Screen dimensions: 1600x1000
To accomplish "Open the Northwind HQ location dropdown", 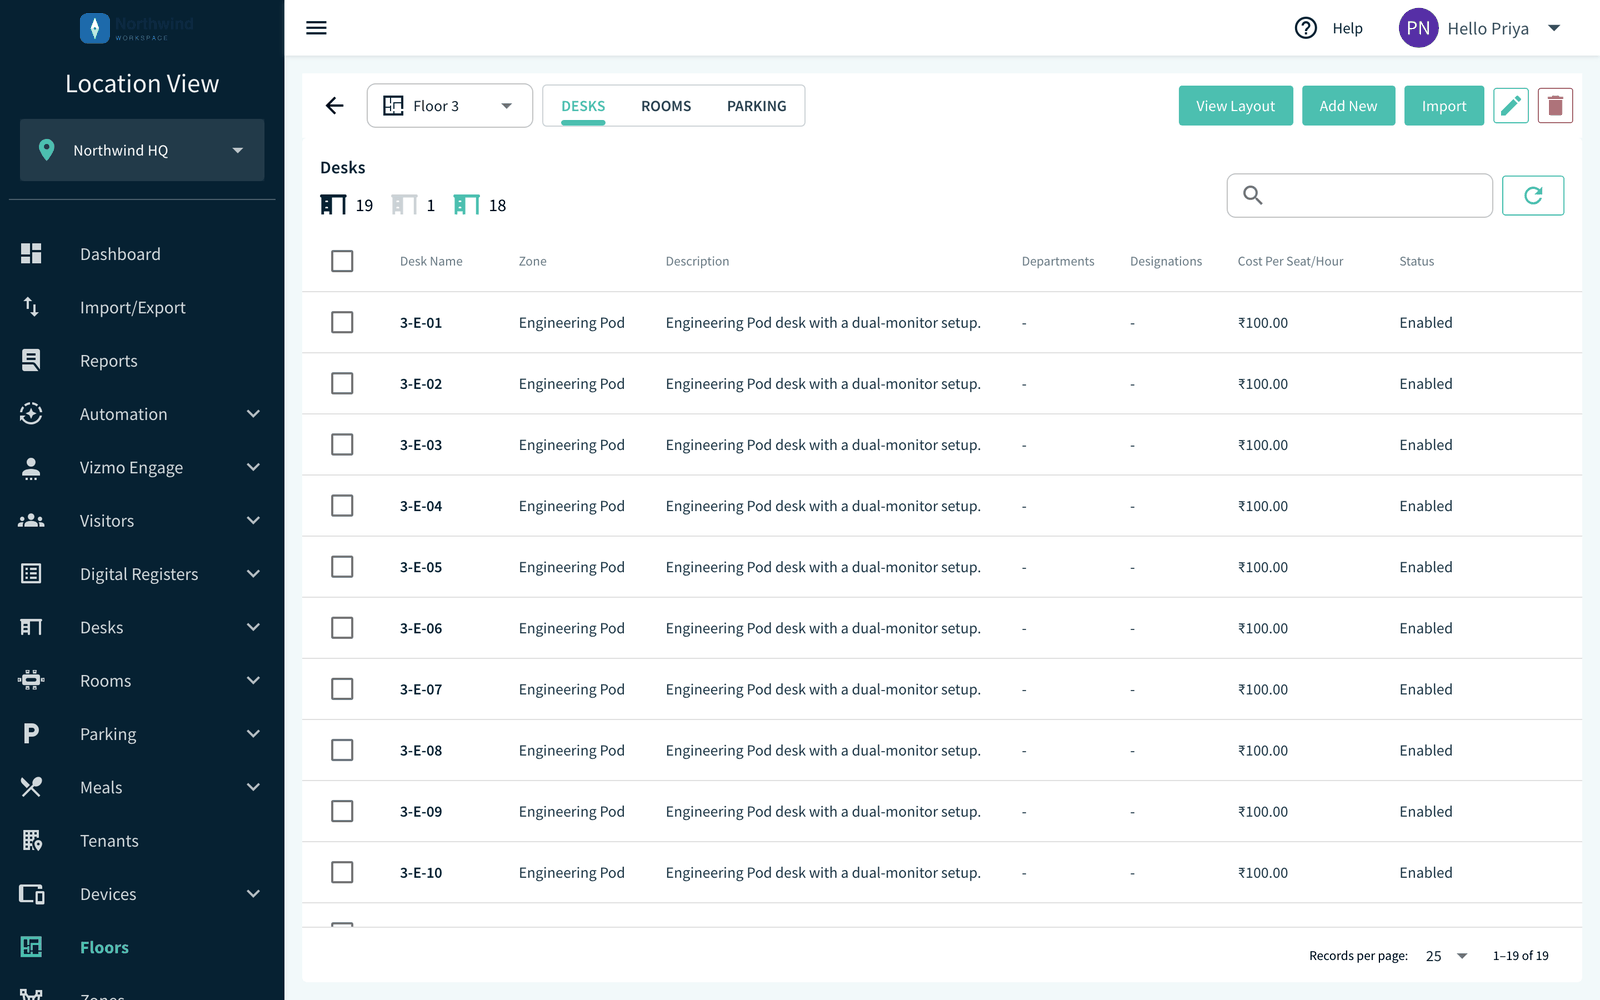I will click(x=142, y=150).
